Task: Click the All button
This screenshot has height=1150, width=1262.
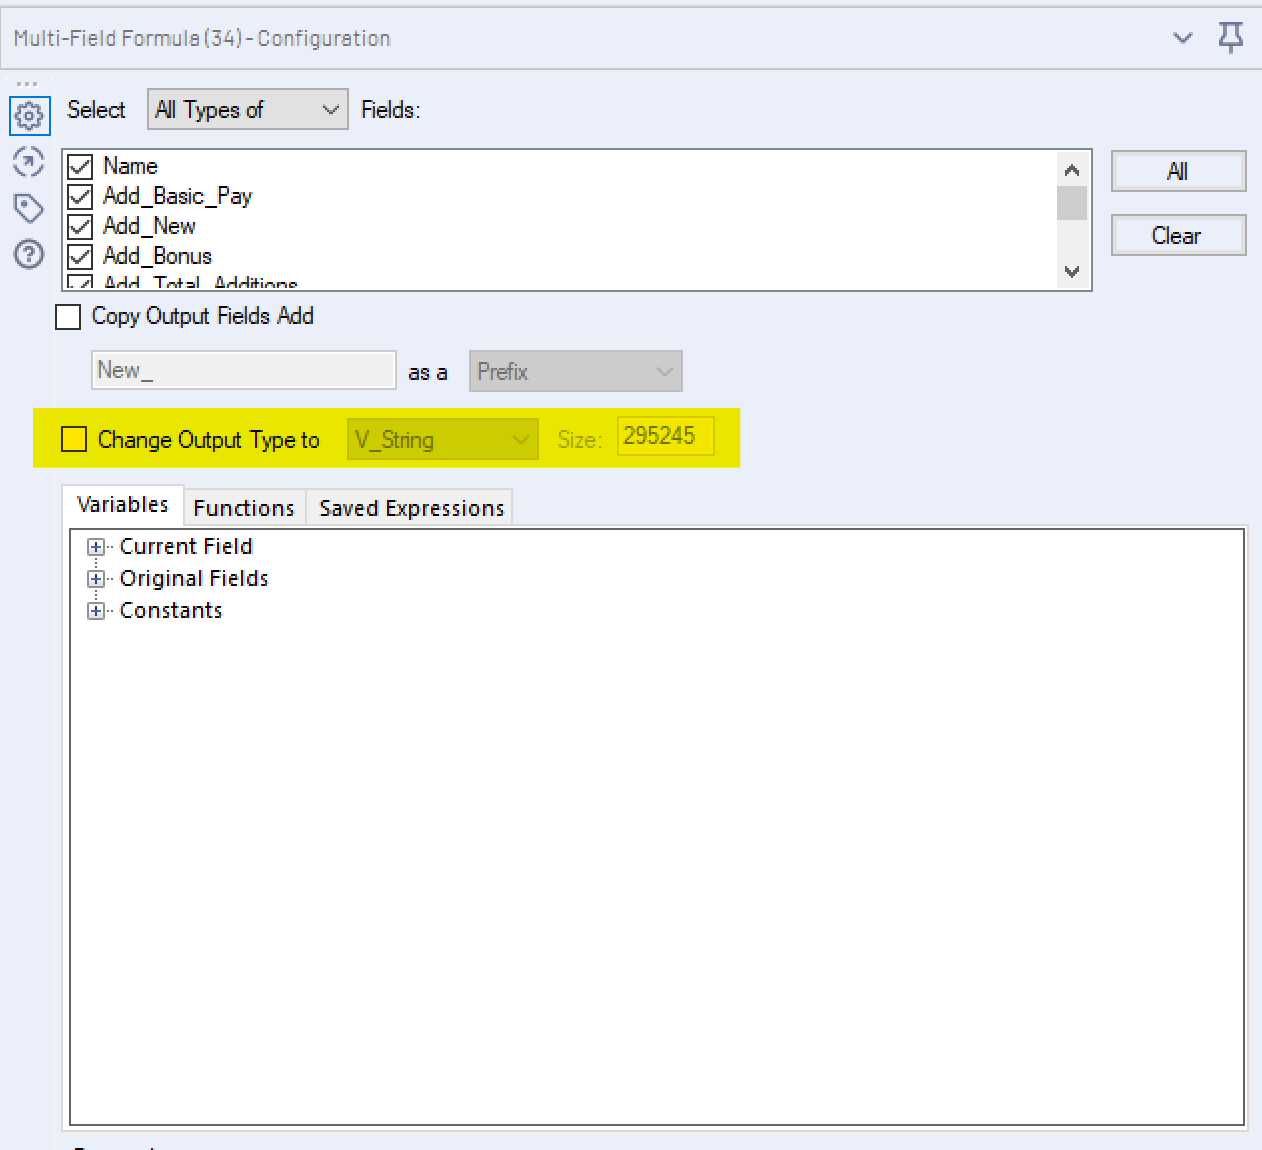Action: [1178, 171]
